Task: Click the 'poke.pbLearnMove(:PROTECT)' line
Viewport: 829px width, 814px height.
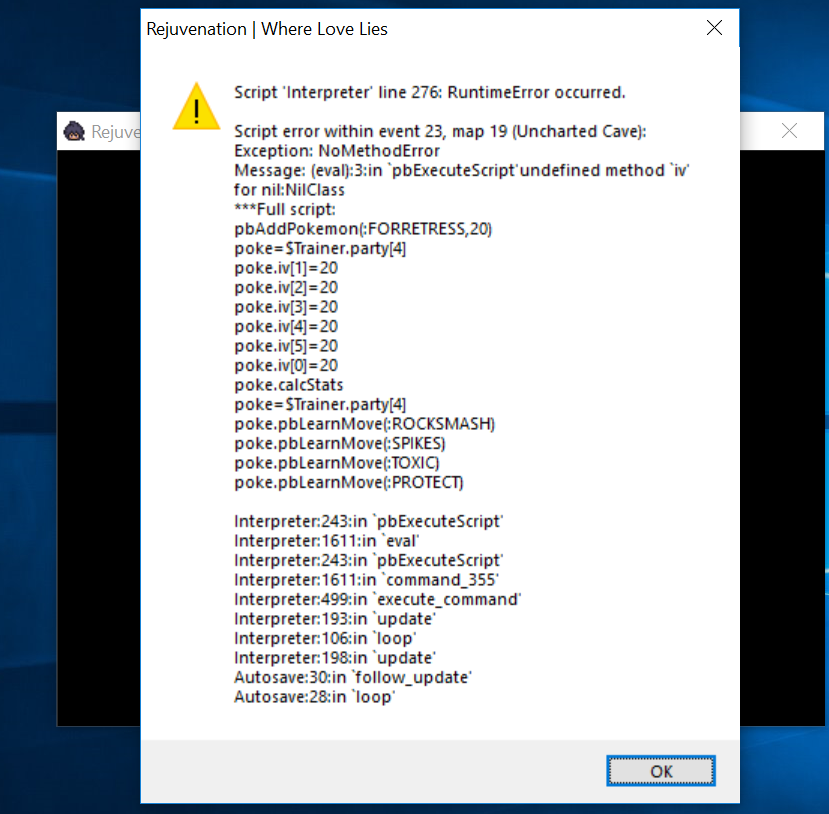Action: click(348, 483)
